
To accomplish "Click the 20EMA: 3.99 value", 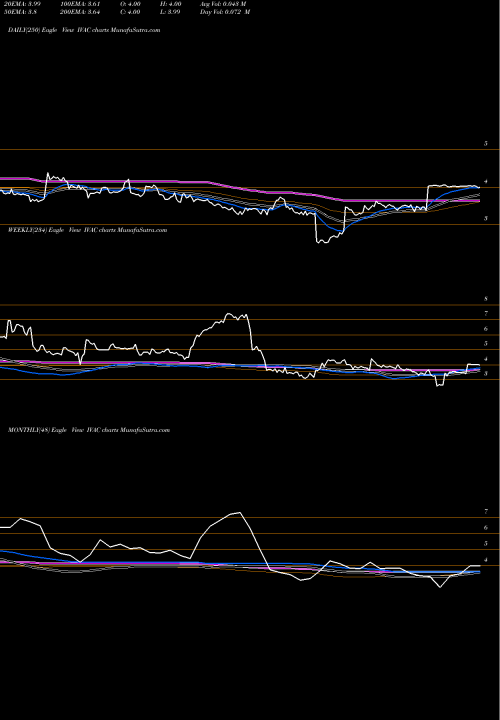I will pos(22,4).
